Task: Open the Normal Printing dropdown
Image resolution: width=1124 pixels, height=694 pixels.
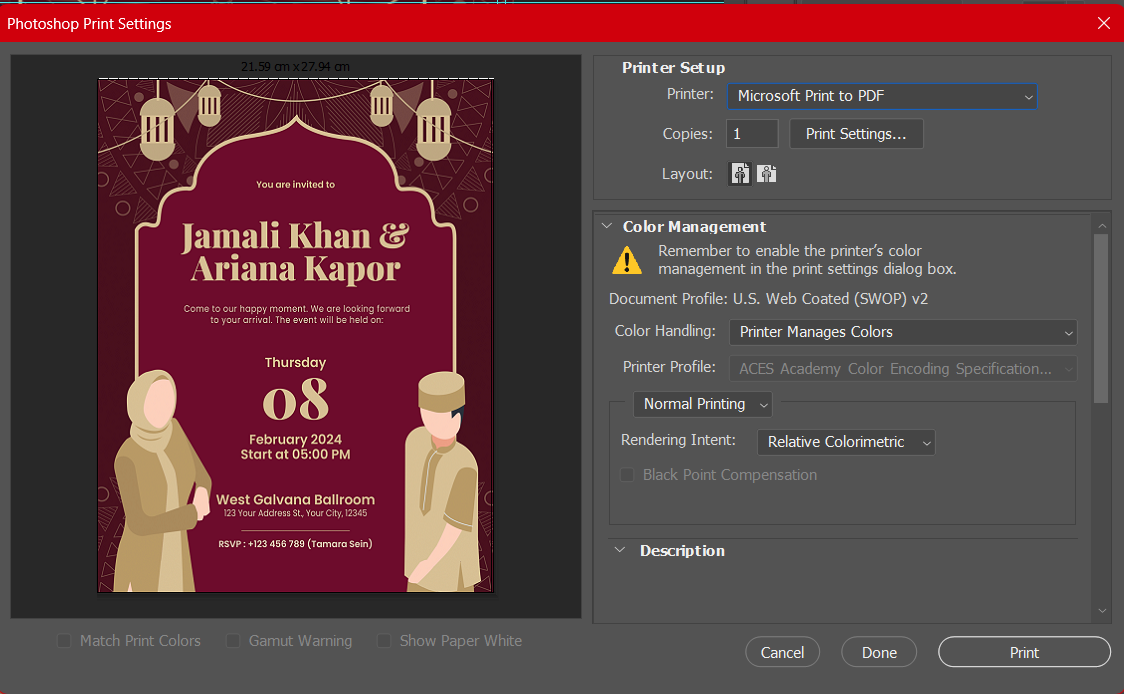Action: (x=703, y=404)
